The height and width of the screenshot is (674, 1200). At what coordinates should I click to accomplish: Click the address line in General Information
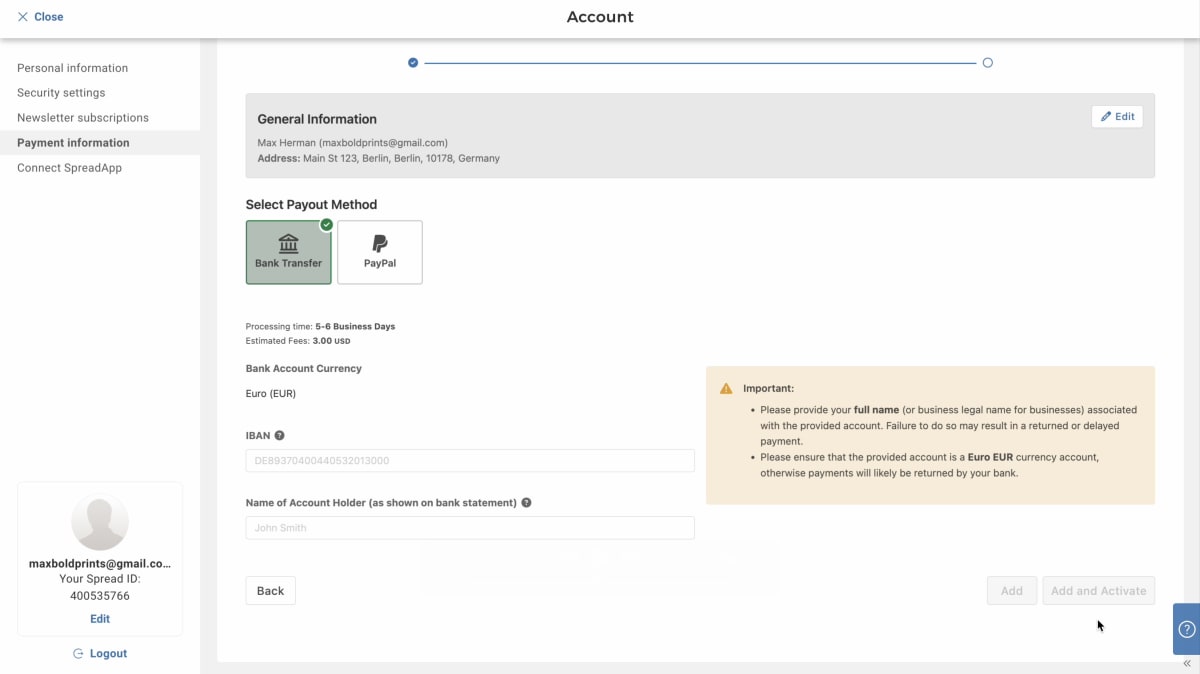[379, 158]
